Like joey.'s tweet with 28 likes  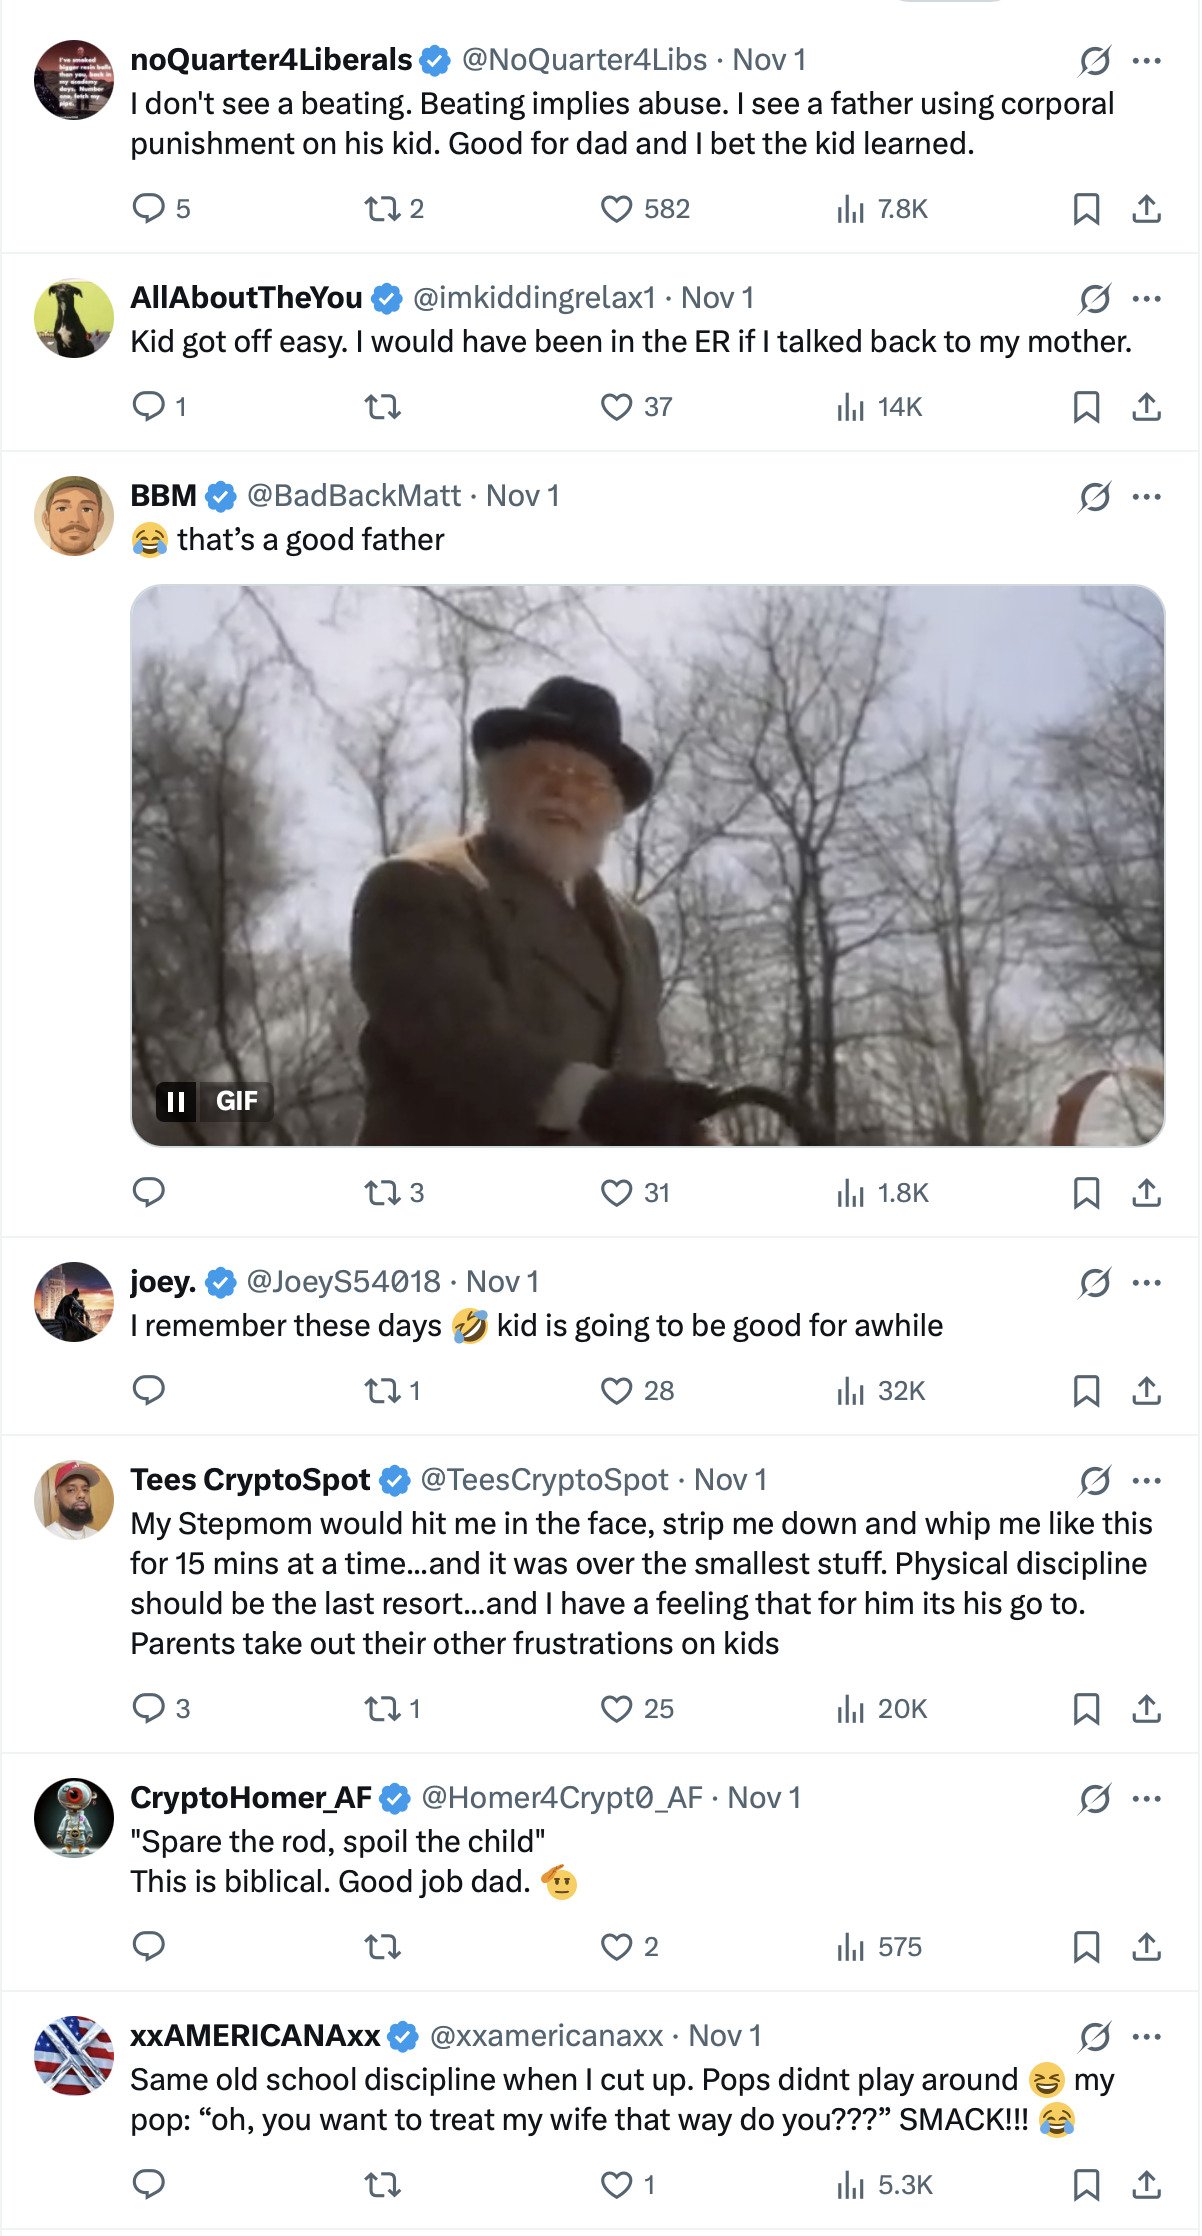tap(616, 1391)
